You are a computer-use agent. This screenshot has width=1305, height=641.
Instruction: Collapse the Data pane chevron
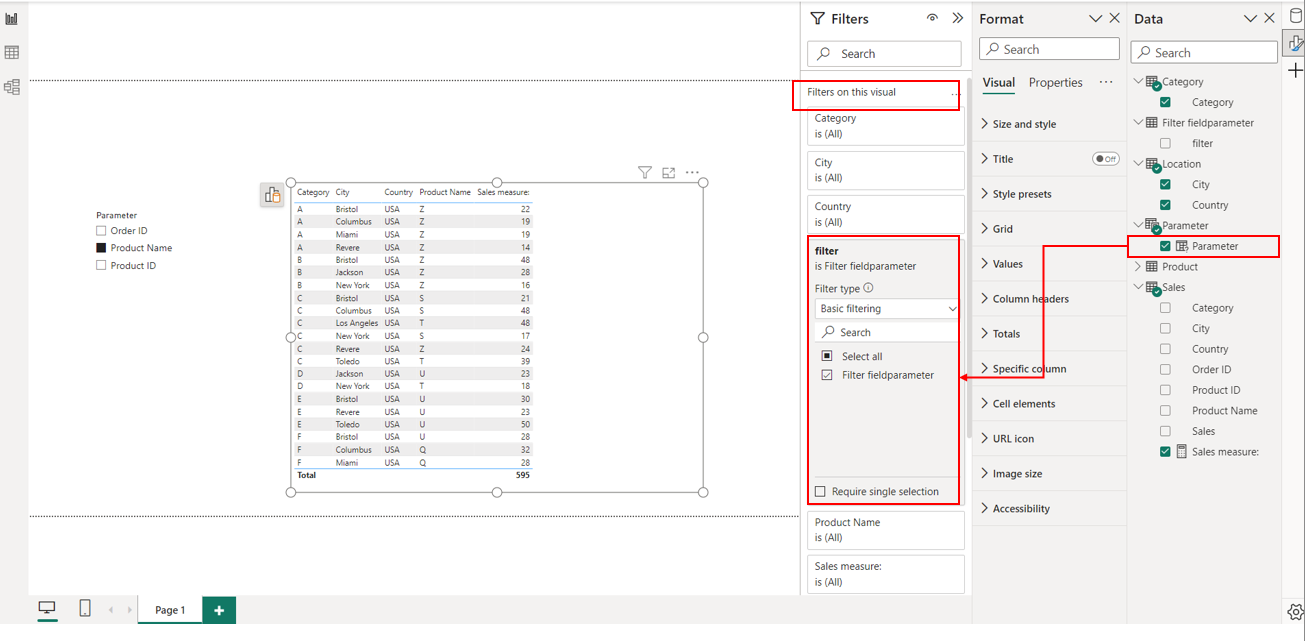coord(1250,18)
